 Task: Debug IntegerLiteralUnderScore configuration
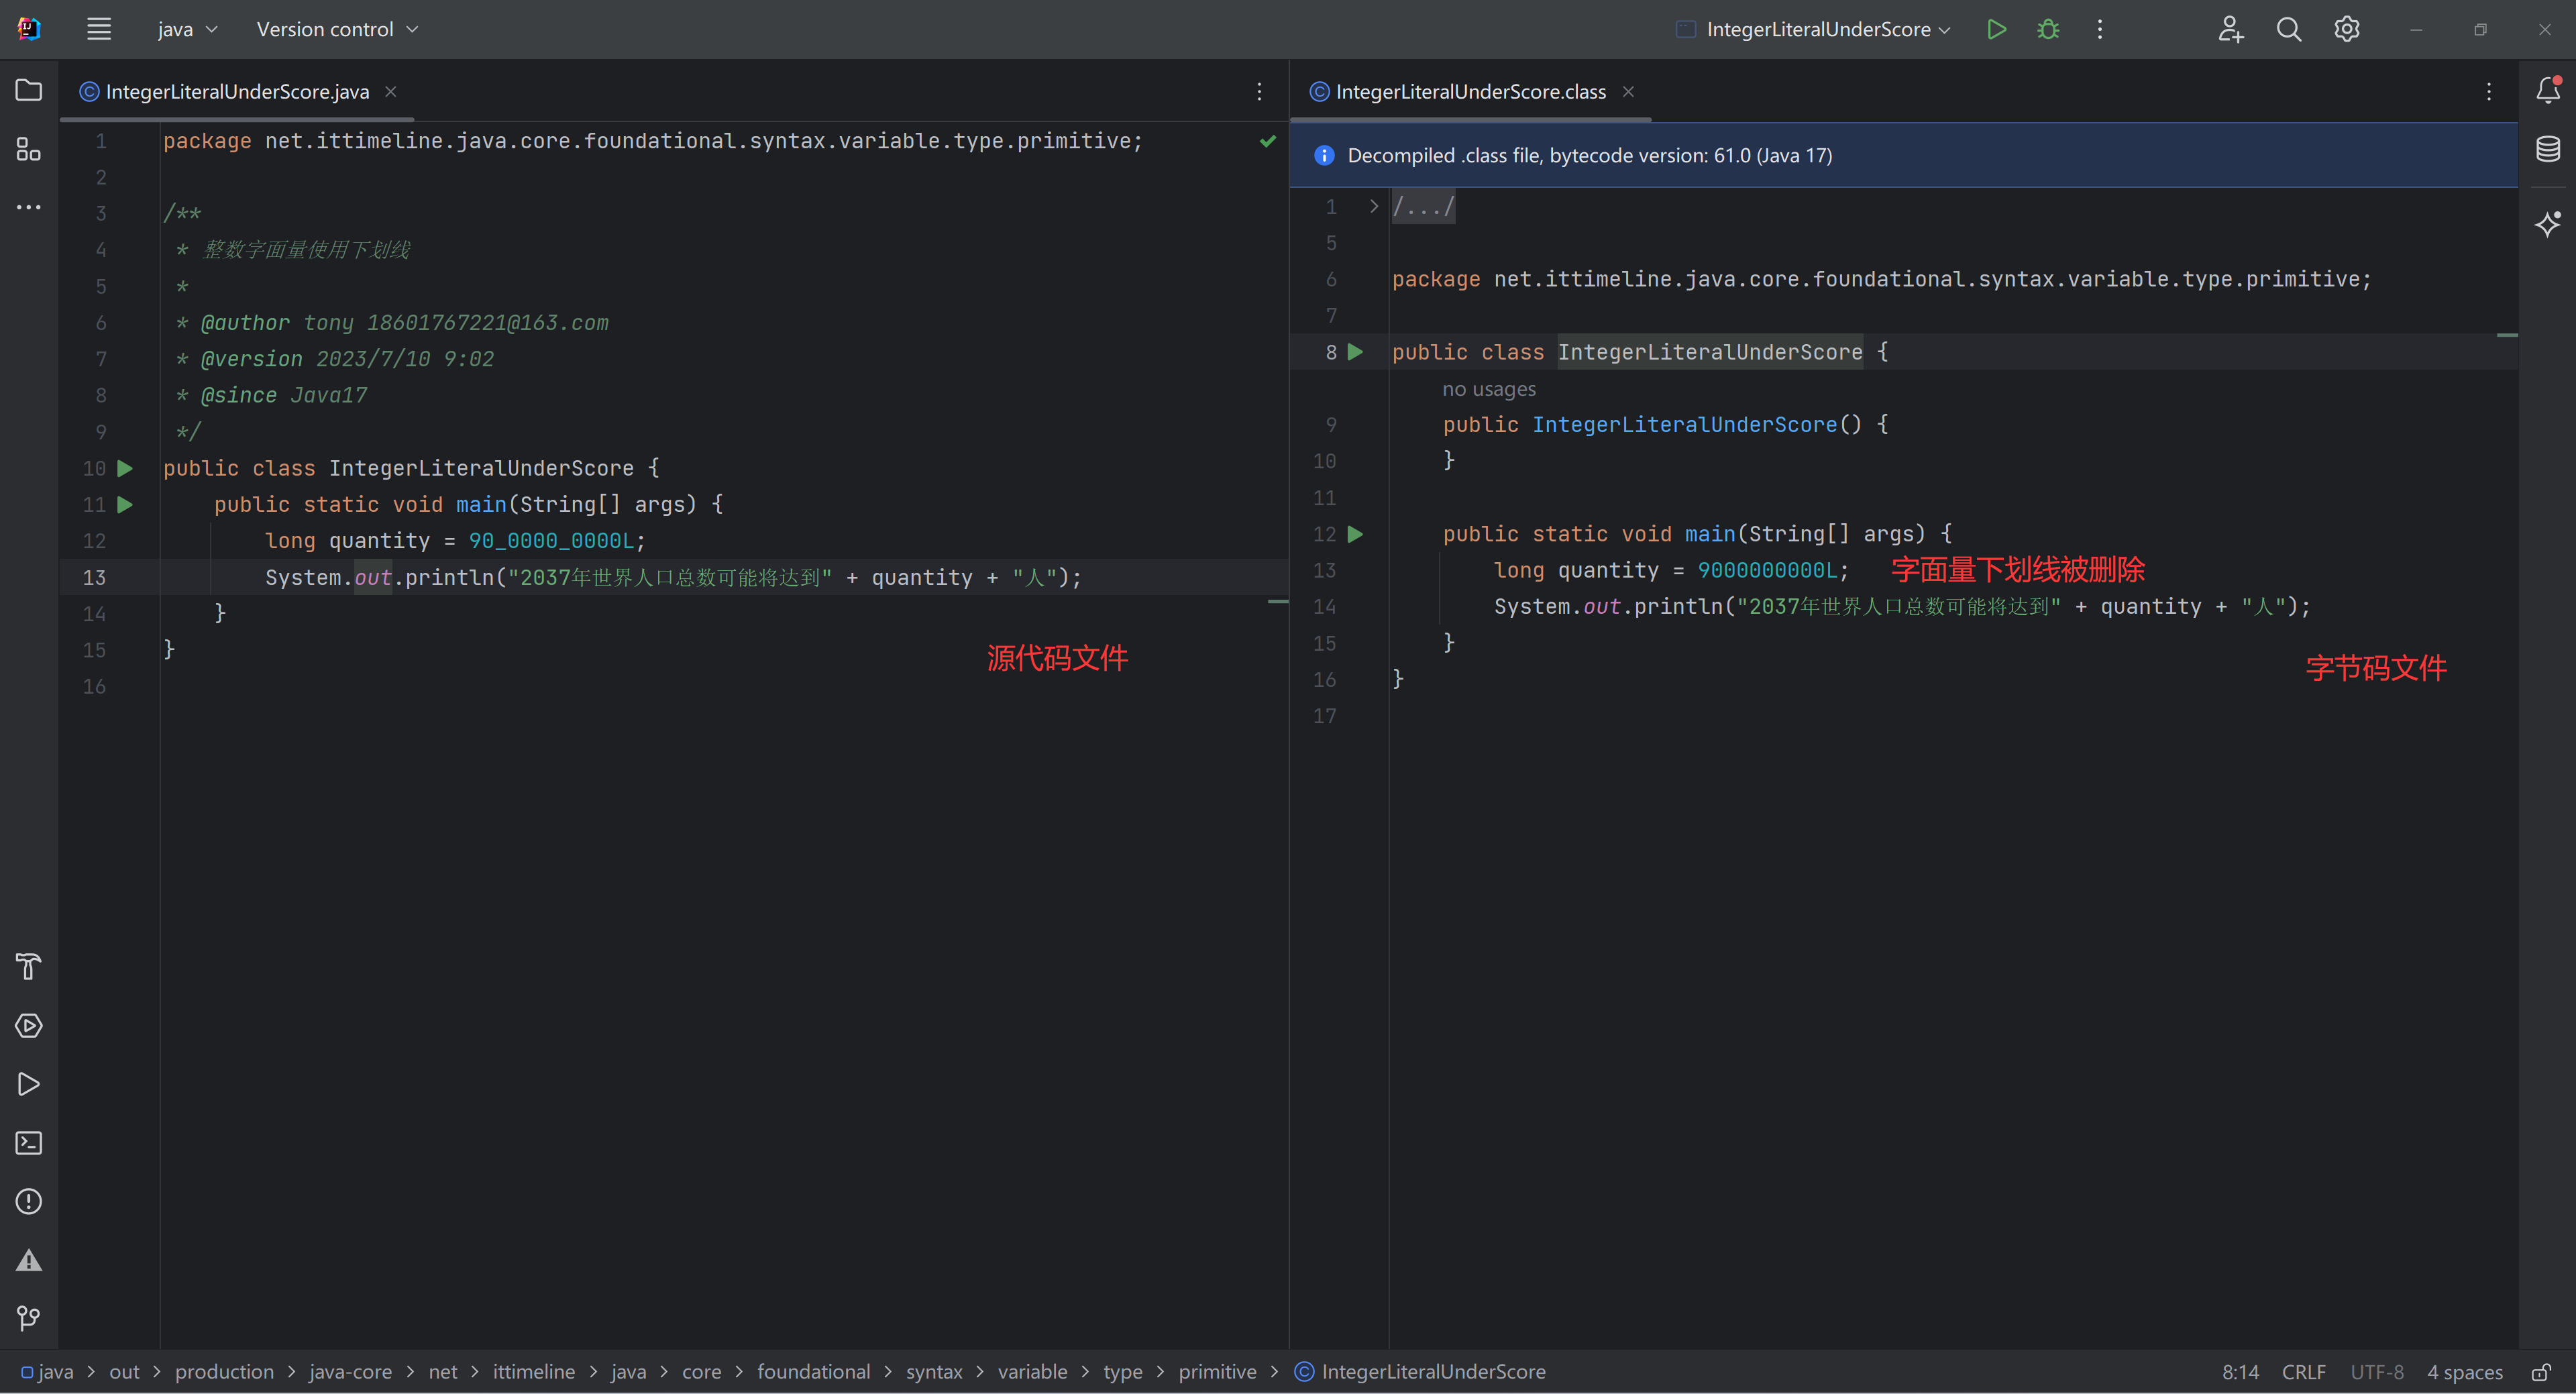[x=2048, y=29]
